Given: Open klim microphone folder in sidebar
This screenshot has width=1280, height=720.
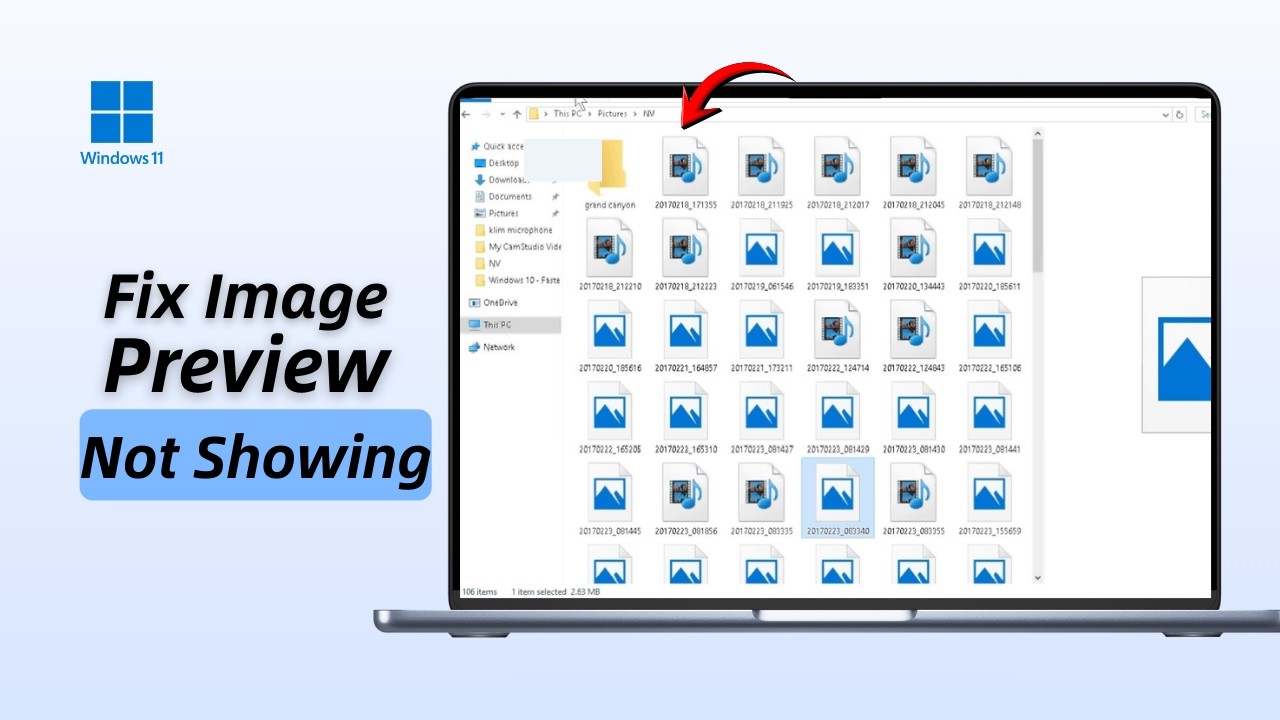Looking at the screenshot, I should 514,230.
